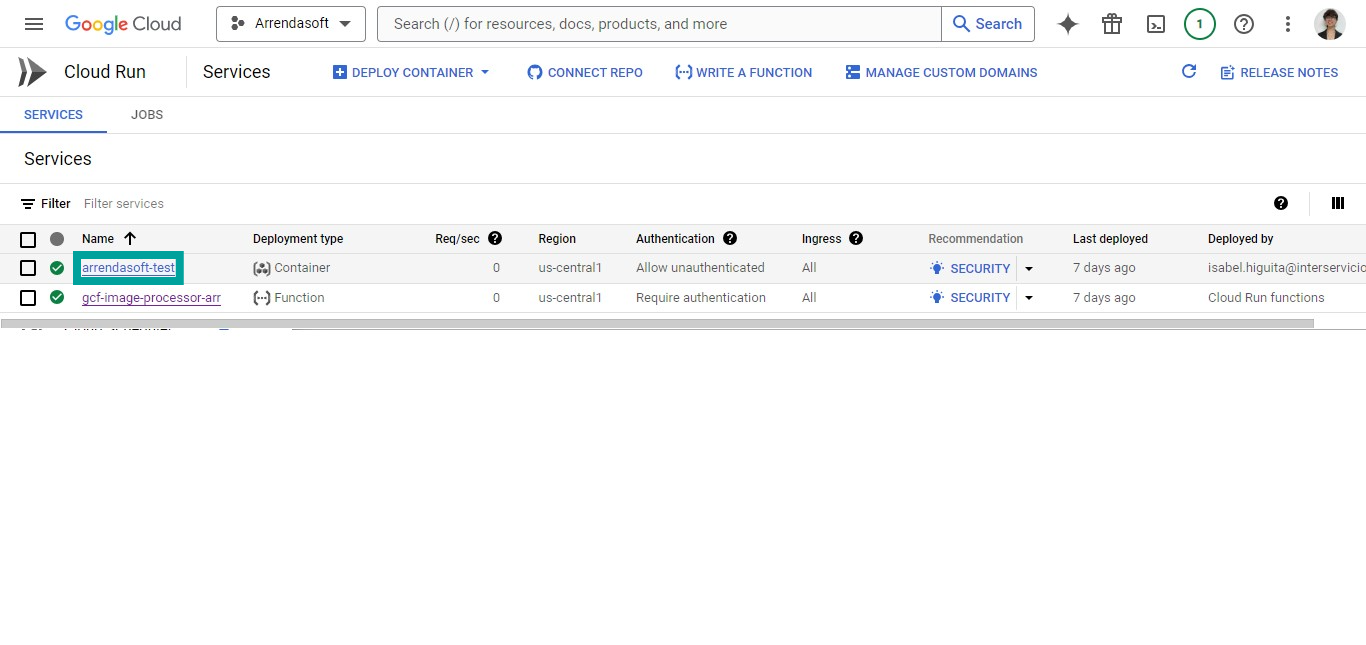Select the gcf-image-processor row checkbox
This screenshot has width=1366, height=645.
click(28, 298)
